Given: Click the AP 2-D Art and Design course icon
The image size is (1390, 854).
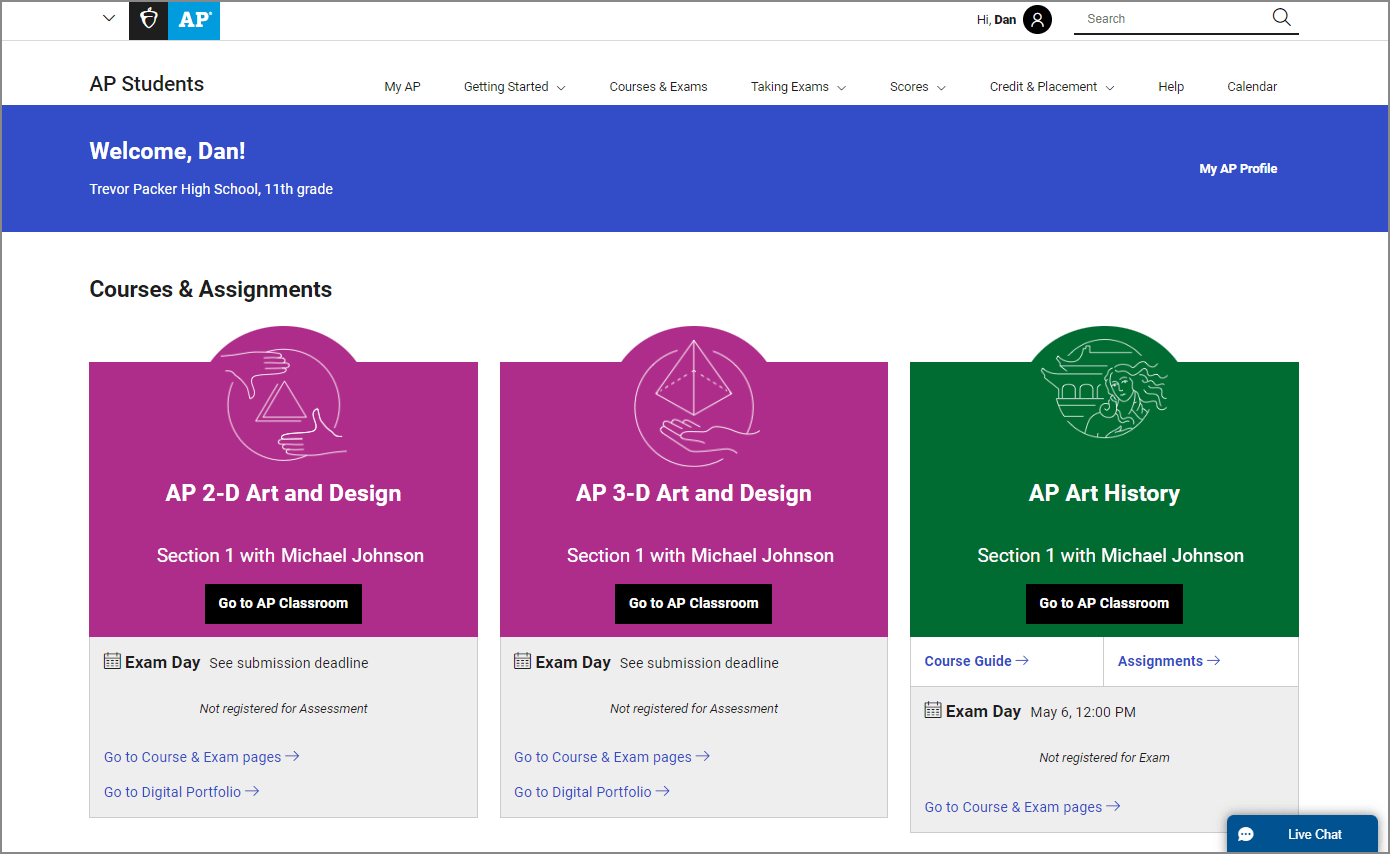Looking at the screenshot, I should tap(284, 405).
